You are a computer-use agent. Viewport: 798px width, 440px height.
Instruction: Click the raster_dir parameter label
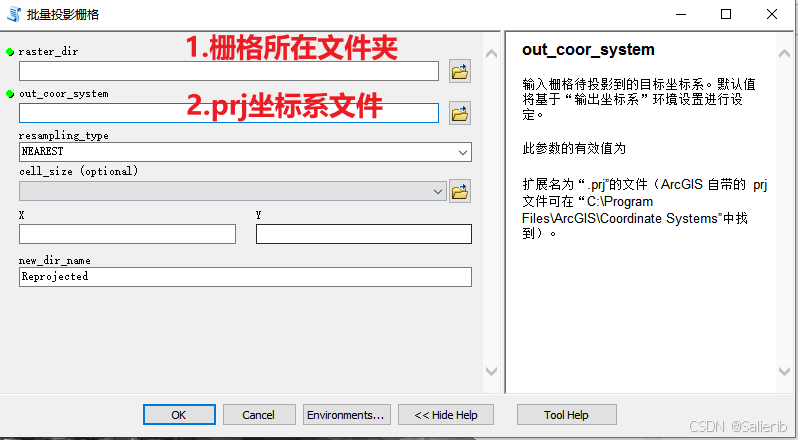tap(48, 51)
